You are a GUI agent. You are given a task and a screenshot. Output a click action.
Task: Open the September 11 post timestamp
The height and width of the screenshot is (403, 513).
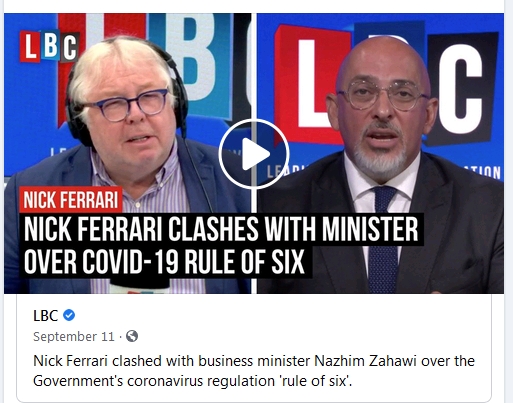click(x=74, y=336)
